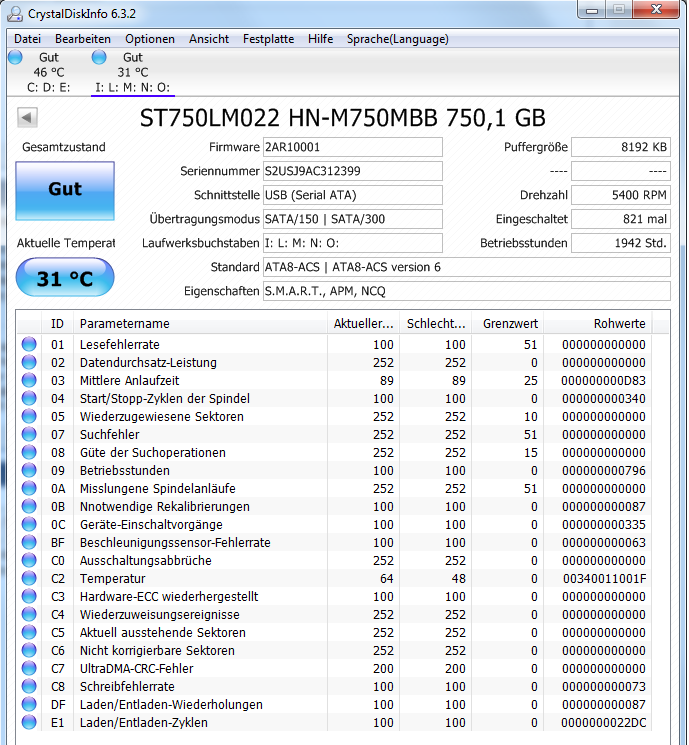The width and height of the screenshot is (689, 745).
Task: Click status orb of Nicht korrigierbare Sektoren
Action: [29, 650]
